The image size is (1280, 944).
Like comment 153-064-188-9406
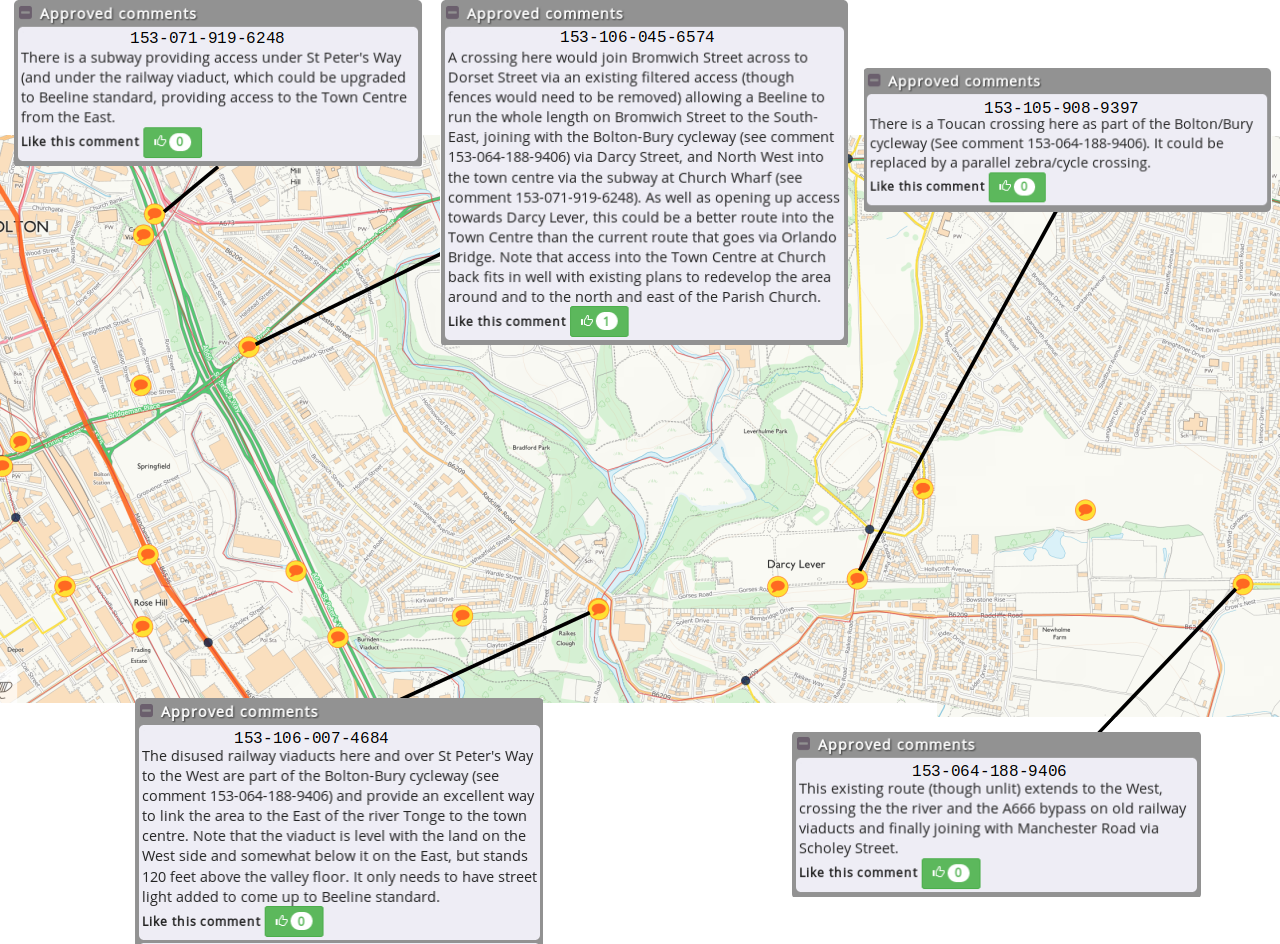click(x=950, y=873)
